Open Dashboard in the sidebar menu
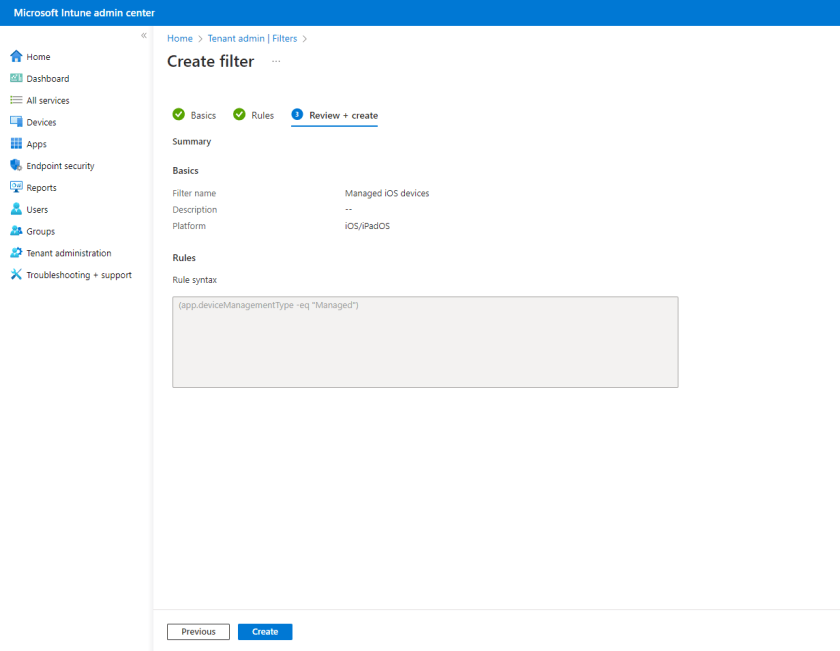The height and width of the screenshot is (651, 840). click(48, 79)
